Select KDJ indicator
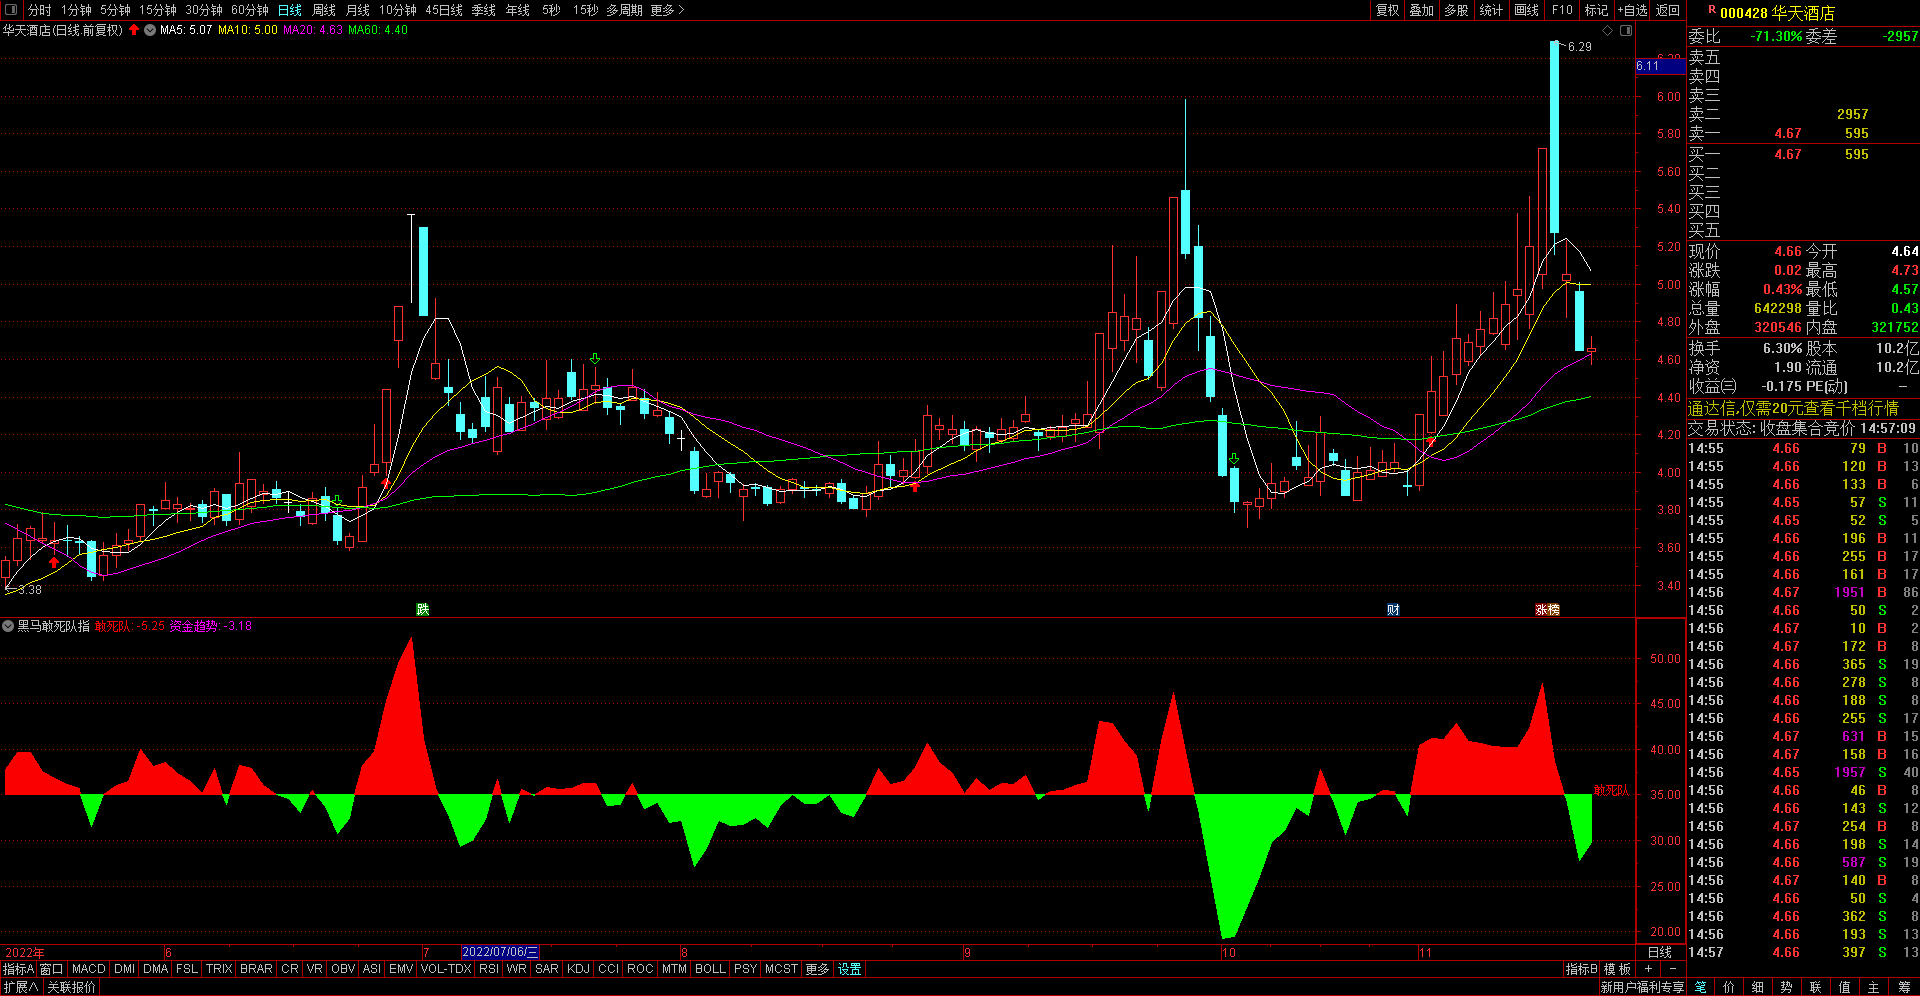Viewport: 1920px width, 996px height. tap(579, 969)
